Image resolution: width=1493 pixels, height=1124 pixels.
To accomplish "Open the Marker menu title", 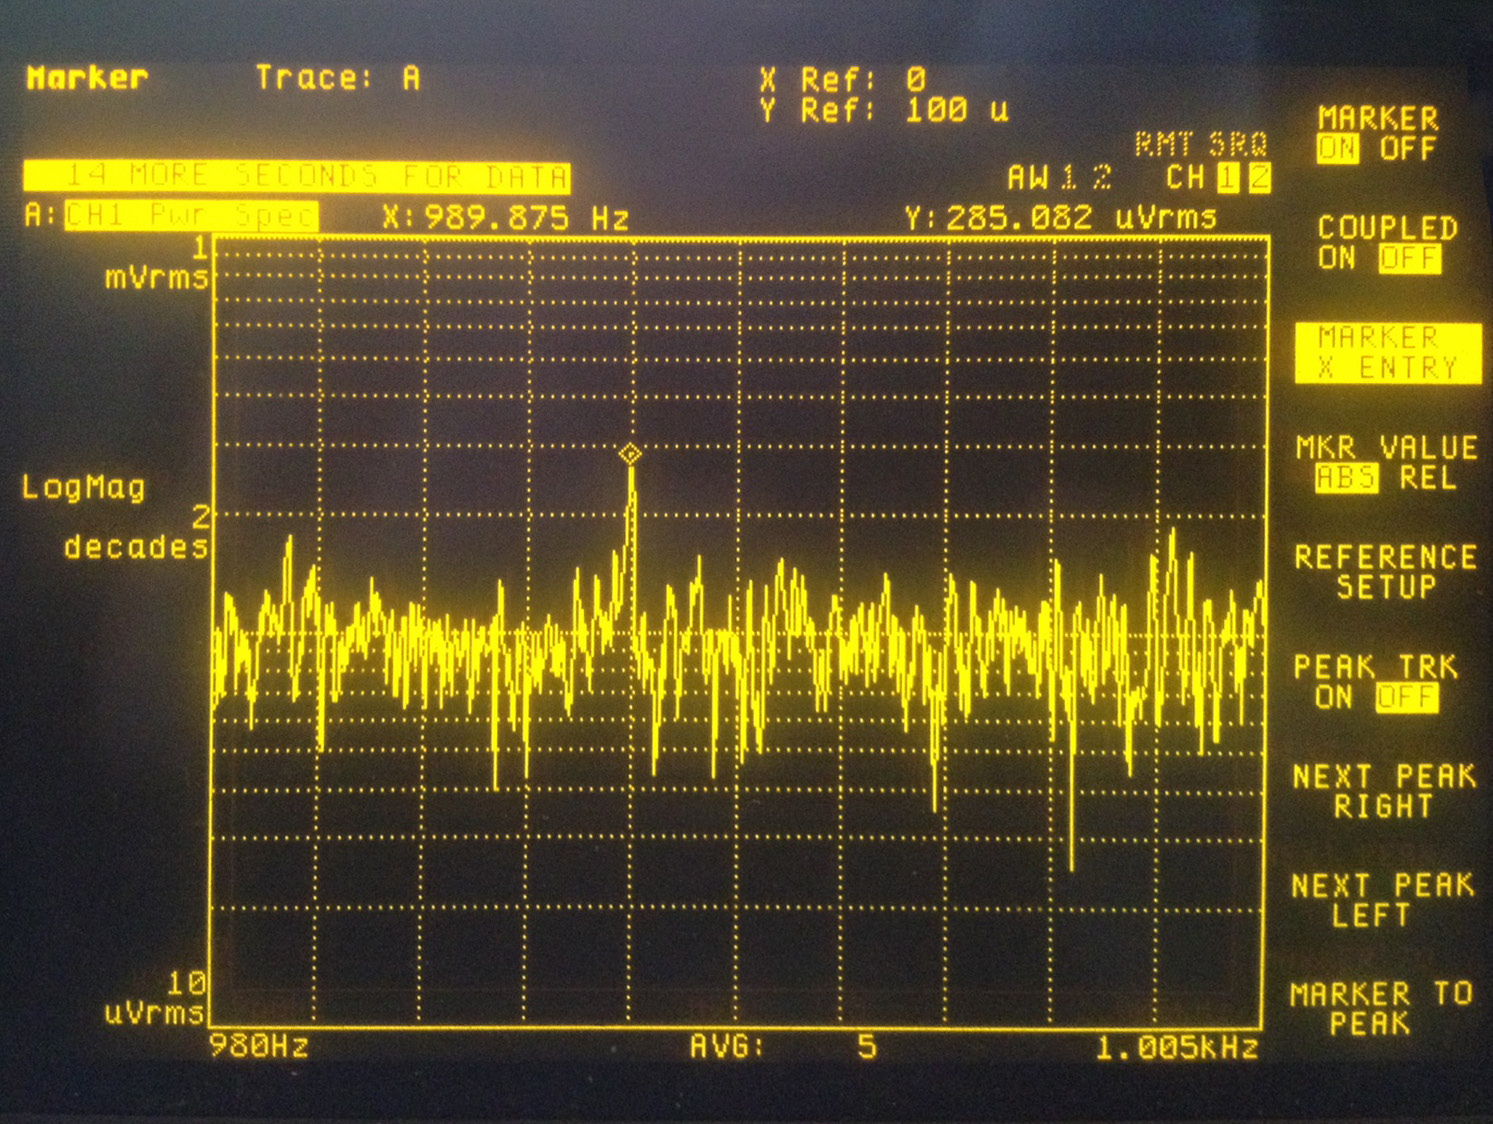I will coord(88,78).
